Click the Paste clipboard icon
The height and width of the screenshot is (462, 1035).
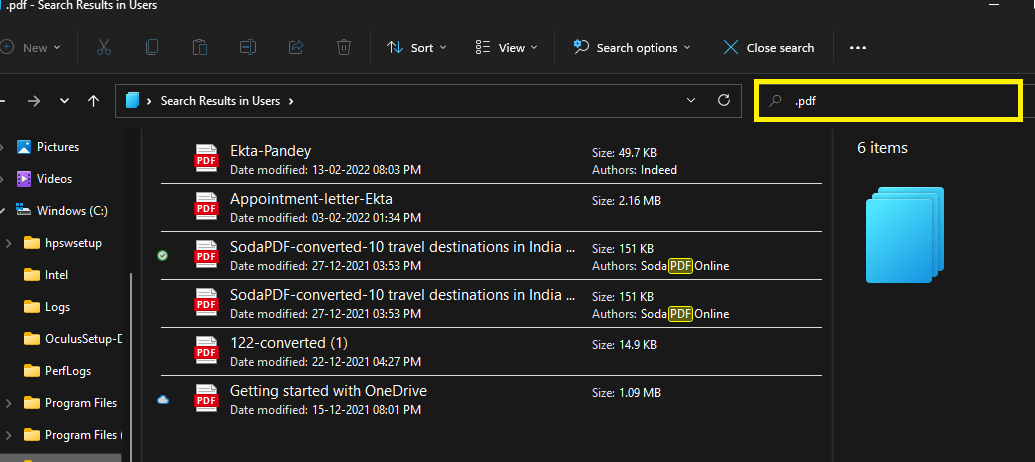(x=200, y=47)
